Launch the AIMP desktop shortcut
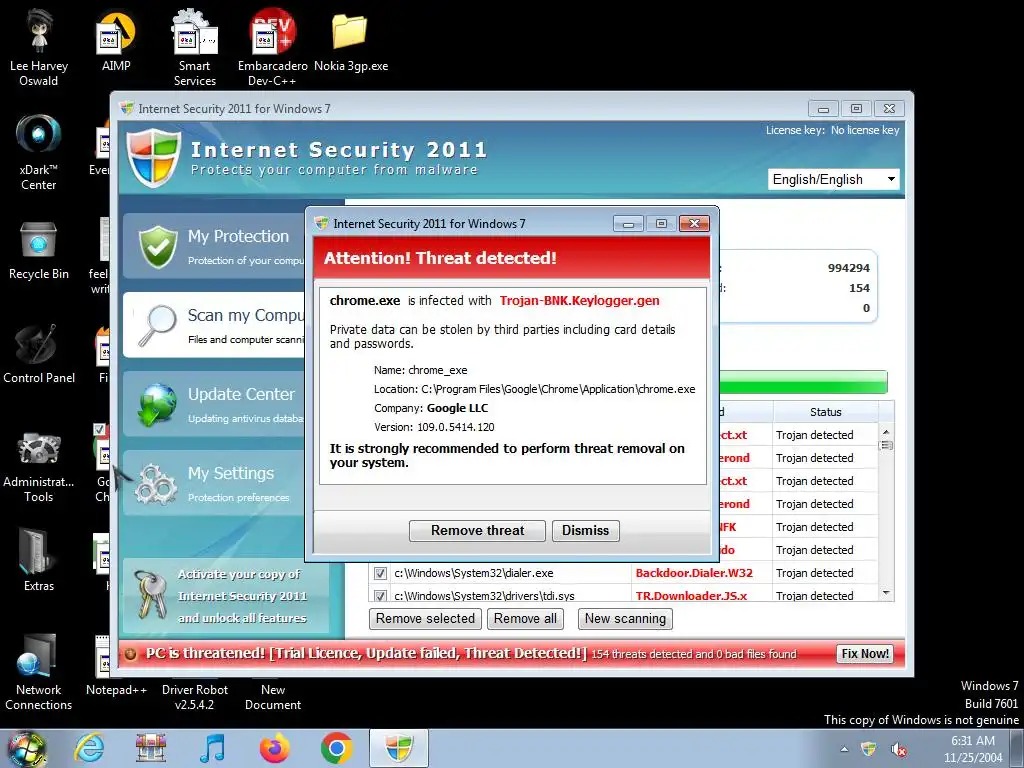The width and height of the screenshot is (1024, 768). click(116, 40)
